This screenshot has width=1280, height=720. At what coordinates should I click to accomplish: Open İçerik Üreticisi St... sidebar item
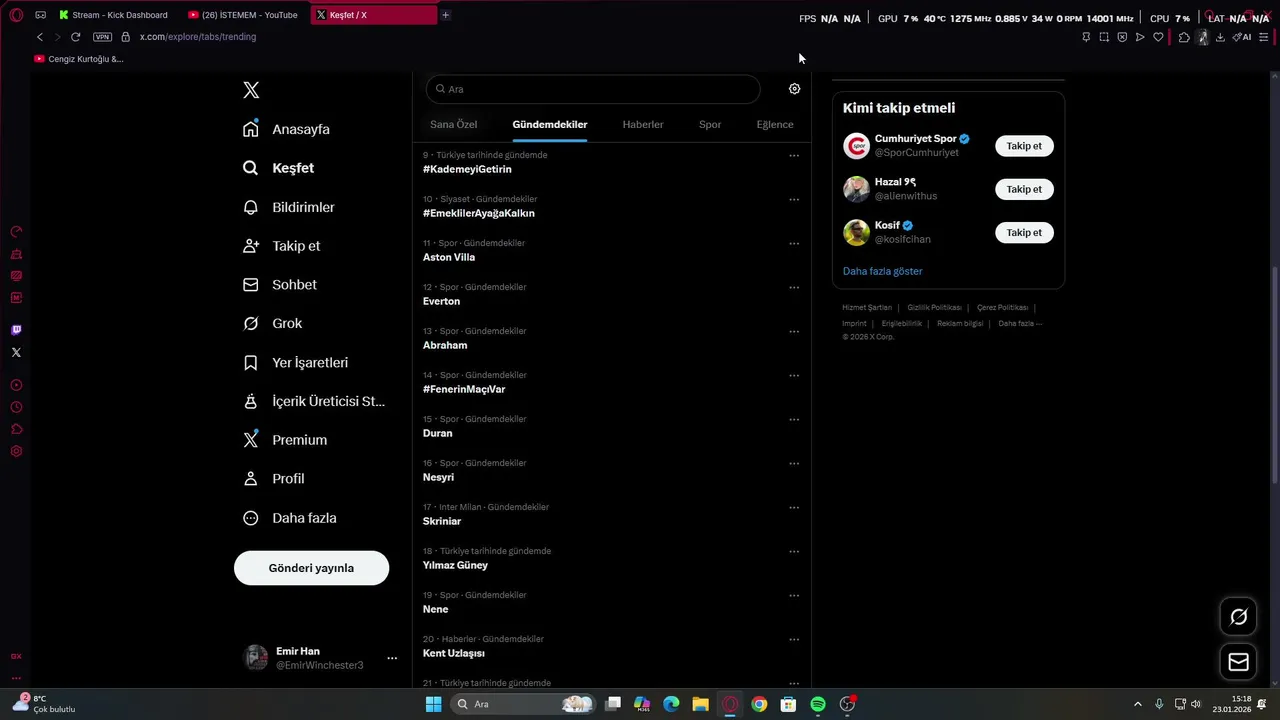click(x=315, y=401)
